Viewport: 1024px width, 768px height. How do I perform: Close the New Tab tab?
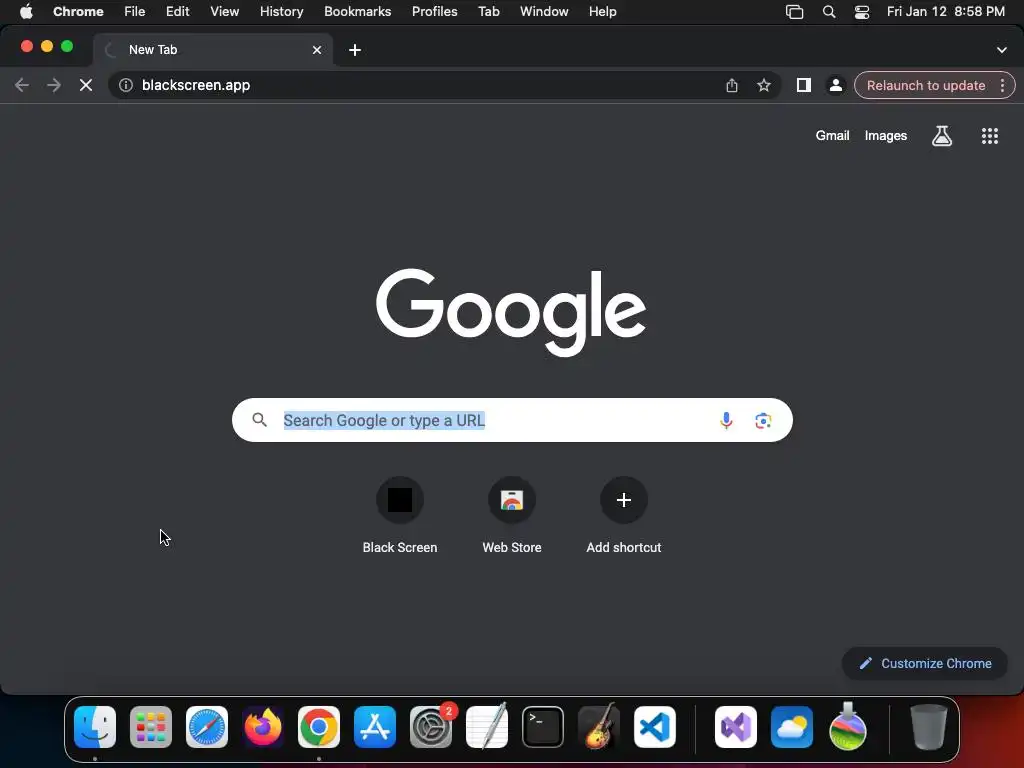pos(317,50)
